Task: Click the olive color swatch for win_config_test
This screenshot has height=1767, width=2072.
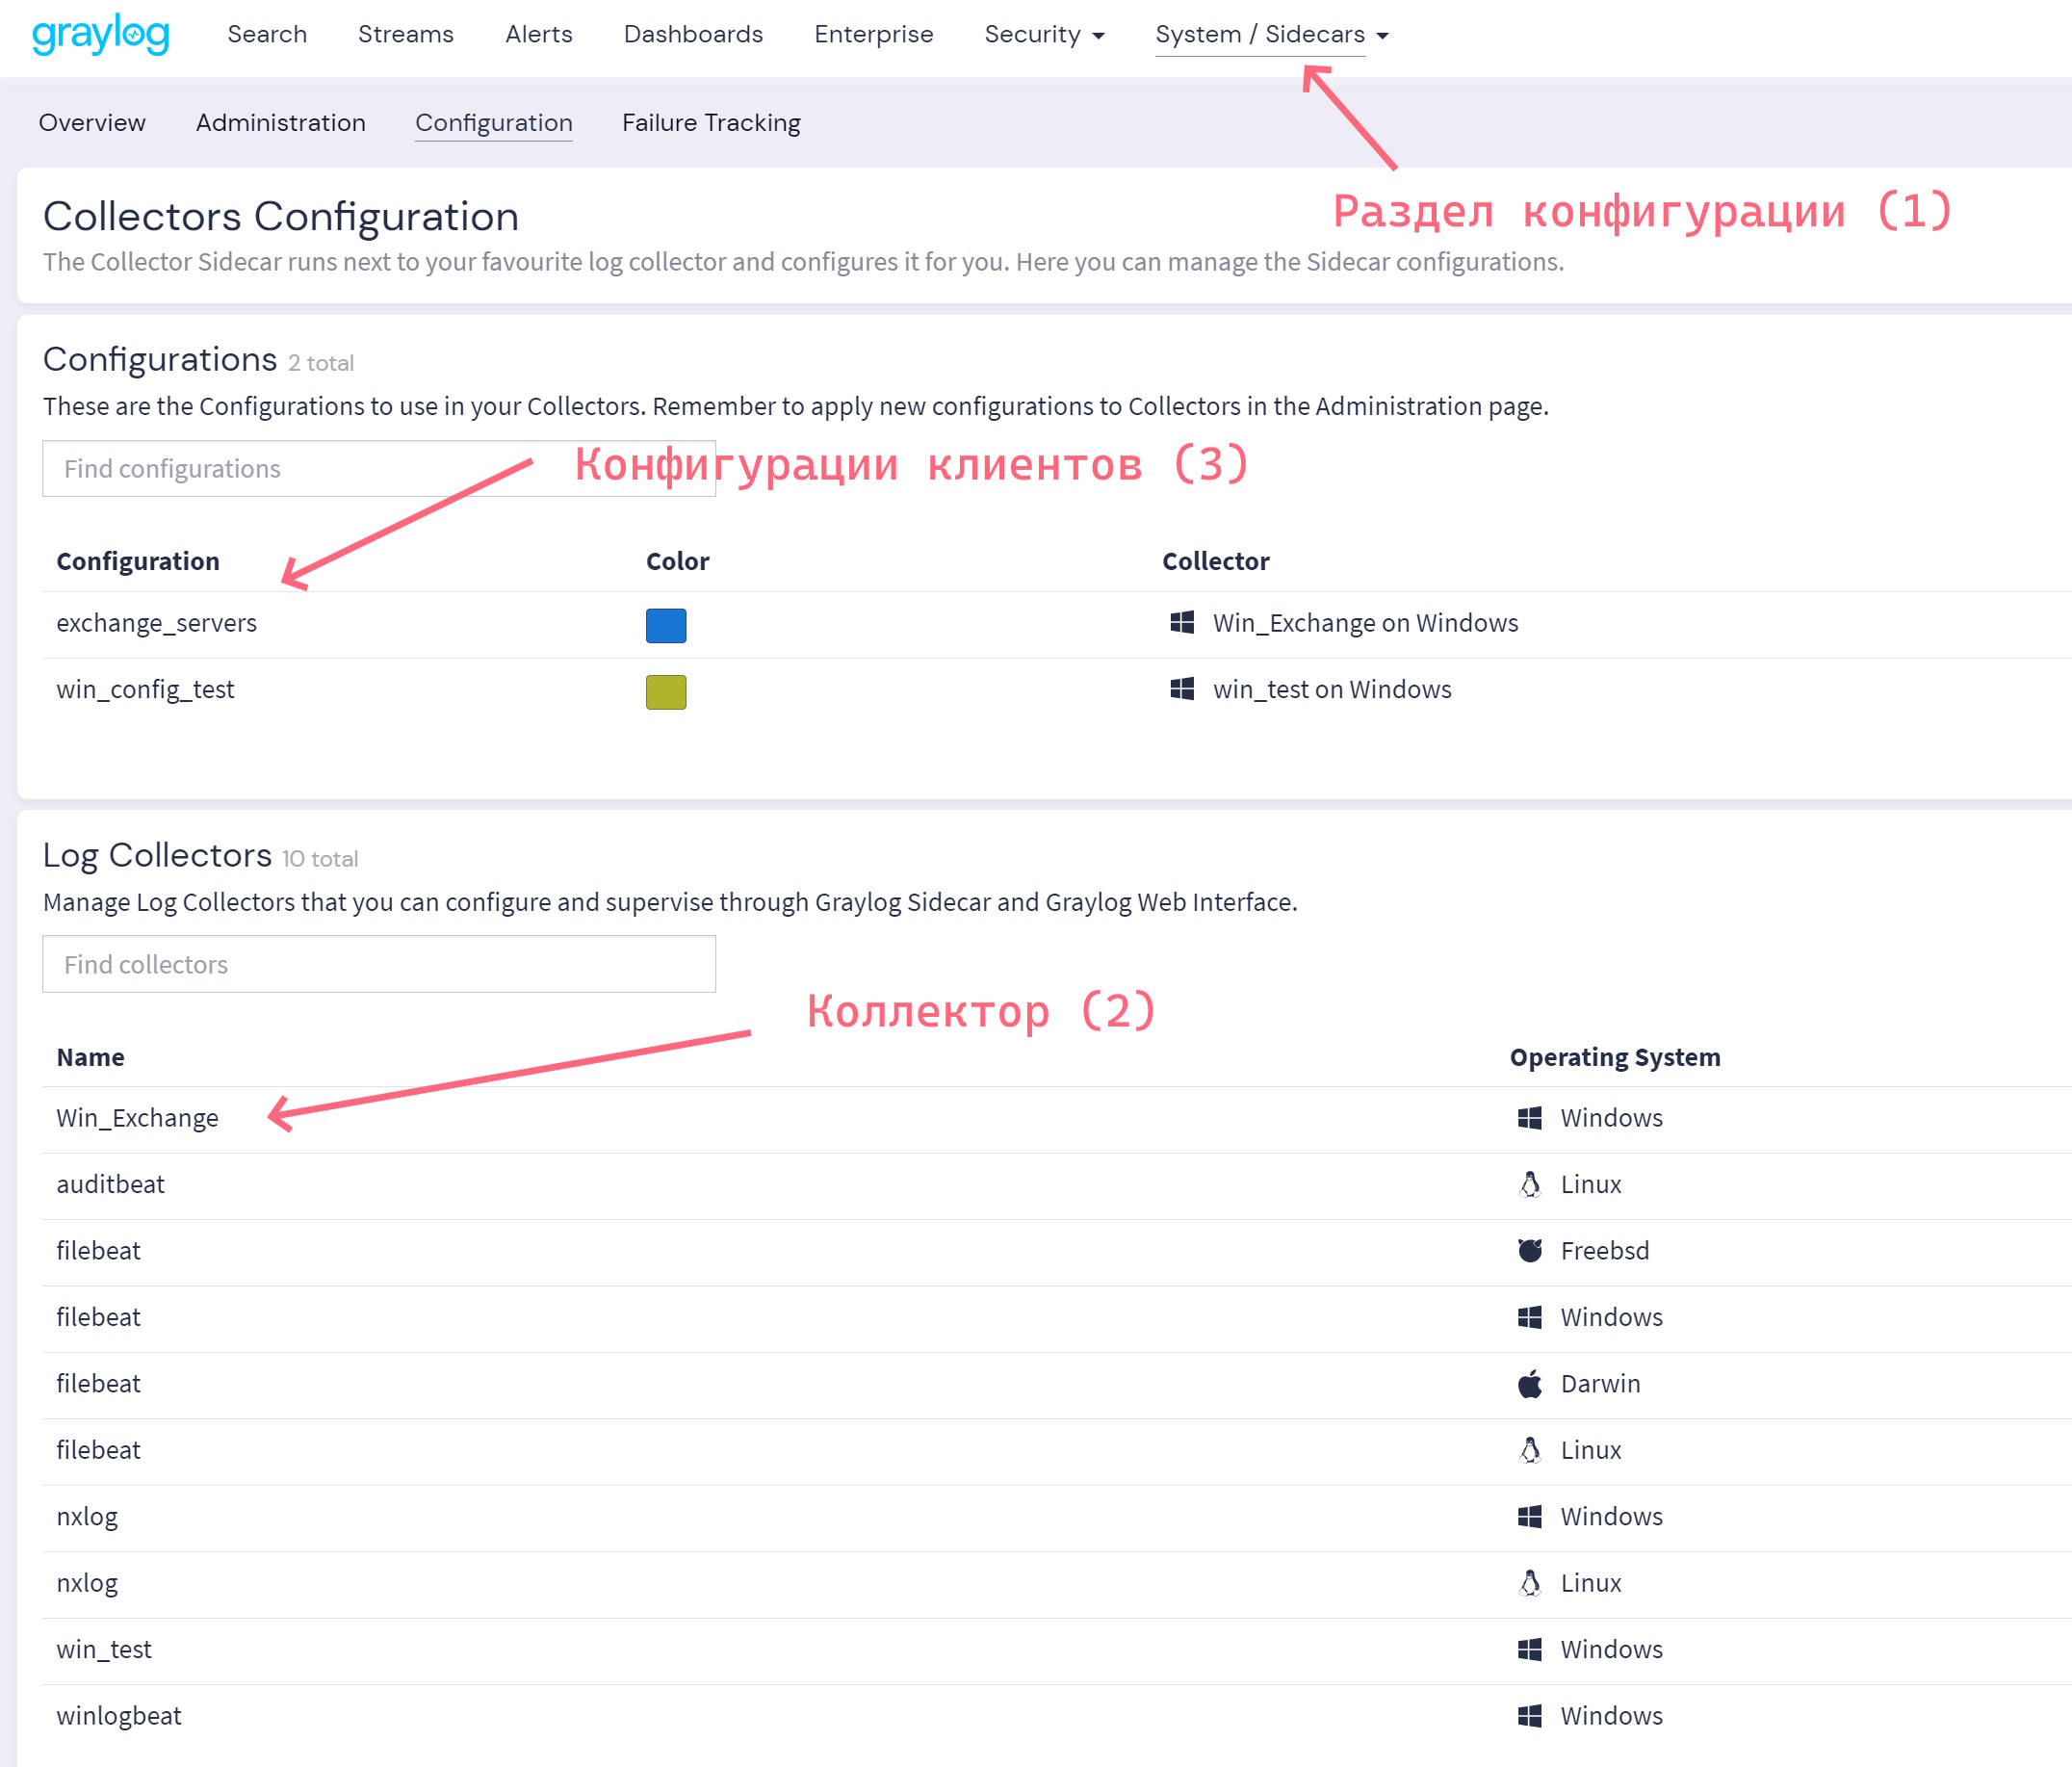Action: tap(666, 692)
